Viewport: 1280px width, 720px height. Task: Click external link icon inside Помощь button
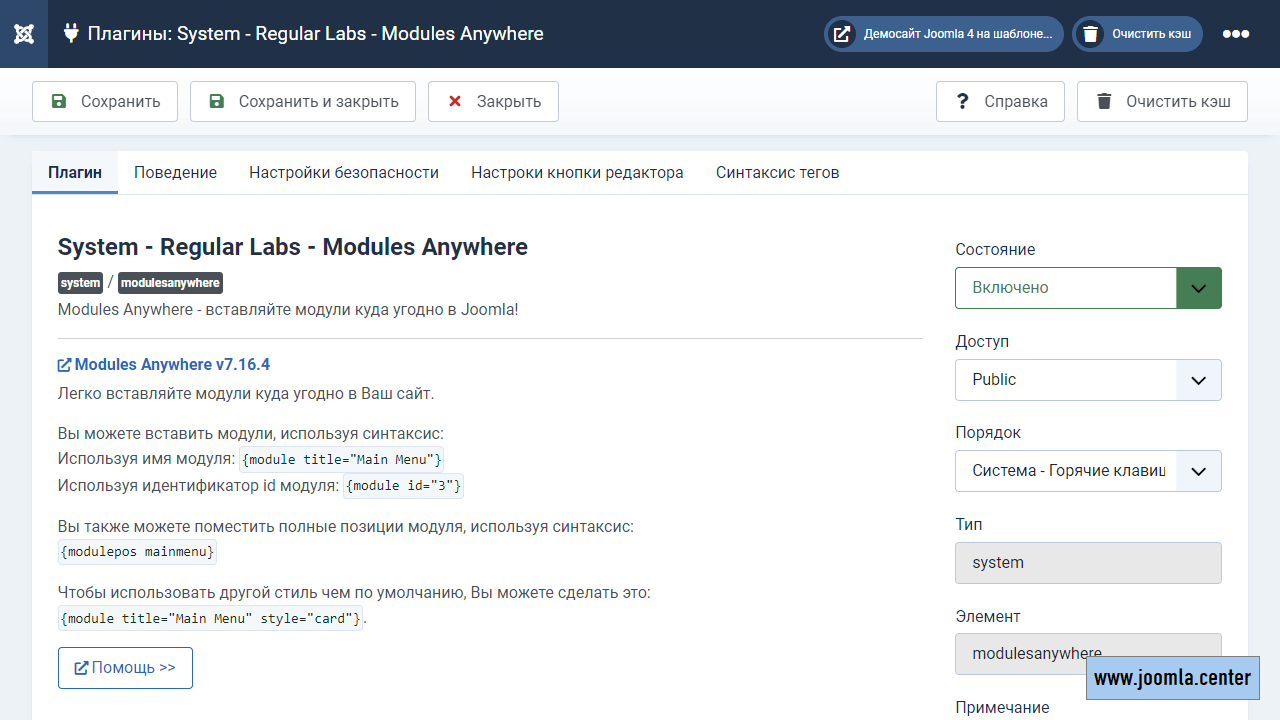tap(82, 667)
